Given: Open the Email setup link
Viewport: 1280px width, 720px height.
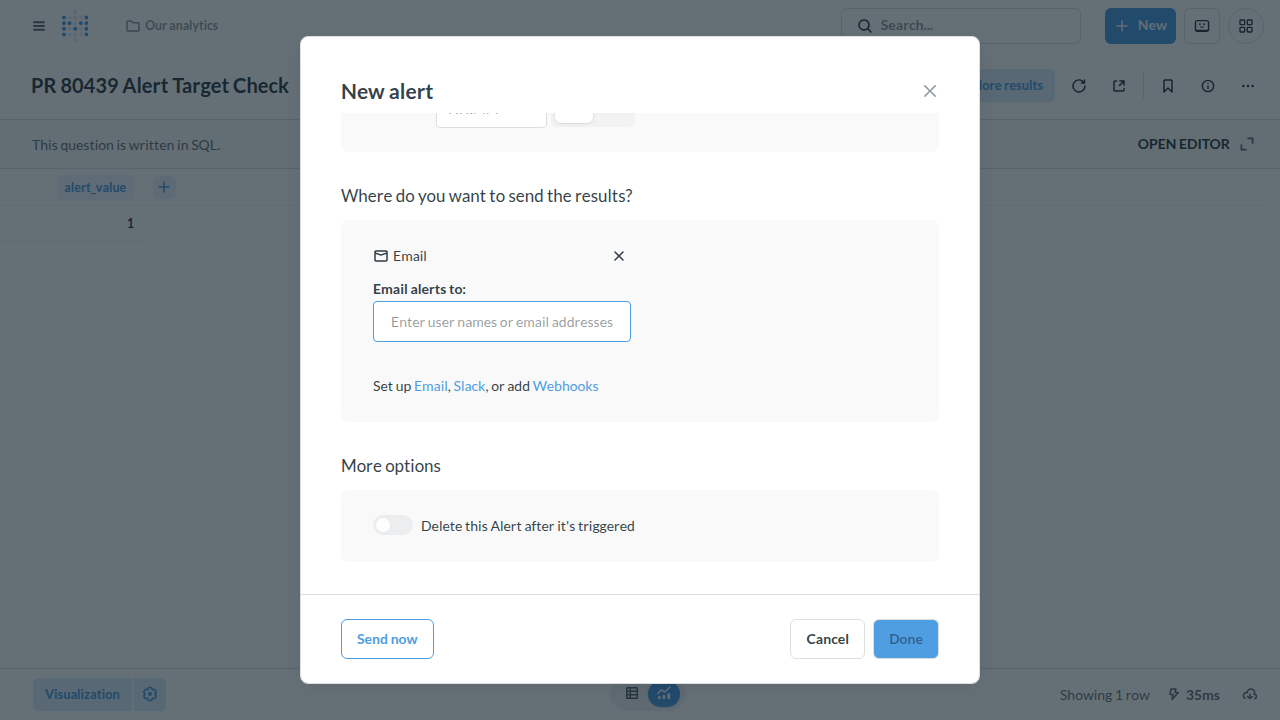Looking at the screenshot, I should [431, 386].
